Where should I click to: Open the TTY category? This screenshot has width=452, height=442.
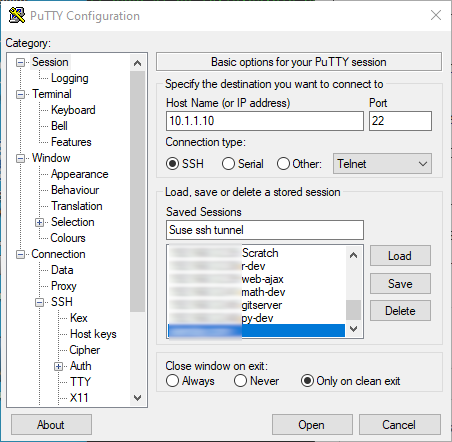pyautogui.click(x=80, y=382)
